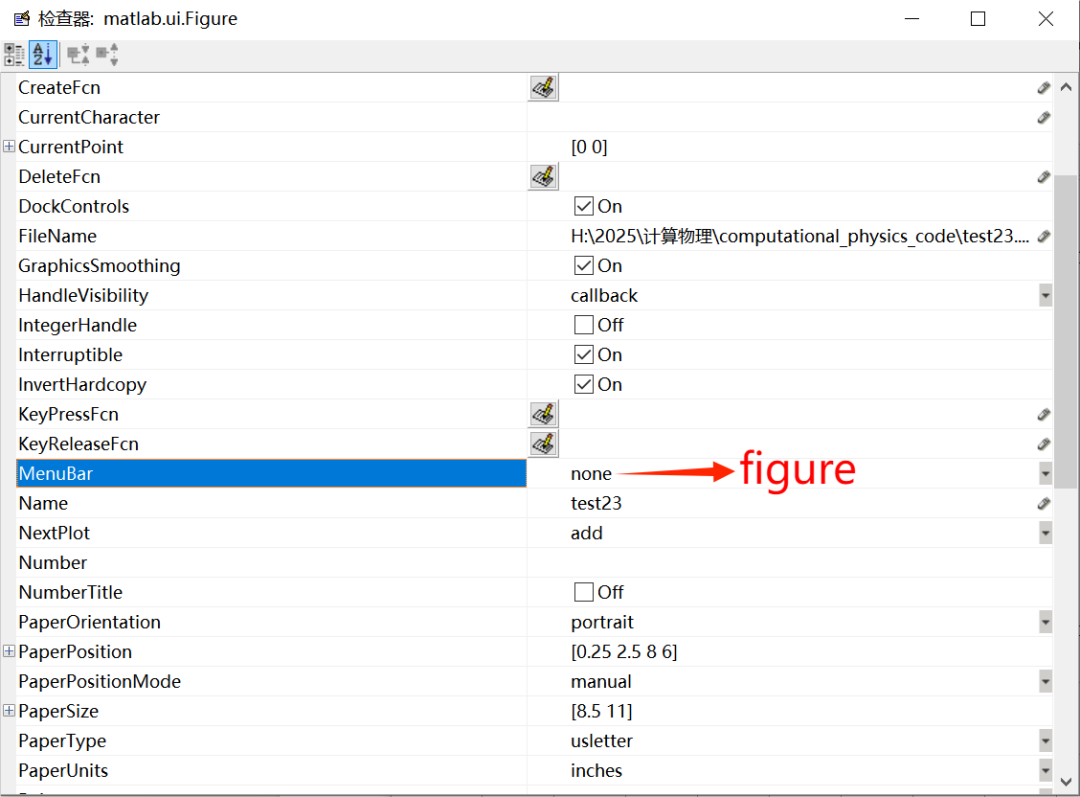Click the pencil icon in the Name row
Image resolution: width=1080 pixels, height=797 pixels.
[x=1043, y=503]
